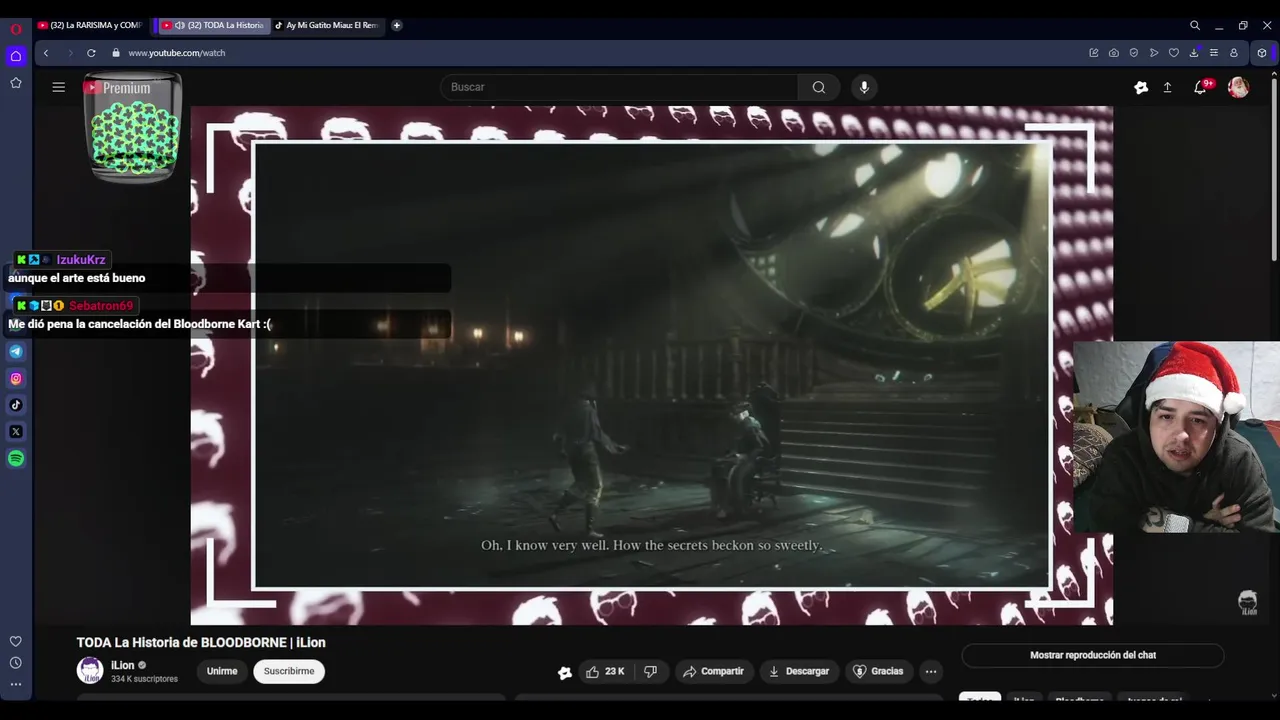Open the privacy shield icon
Viewport: 1280px width, 720px height.
(x=1134, y=53)
